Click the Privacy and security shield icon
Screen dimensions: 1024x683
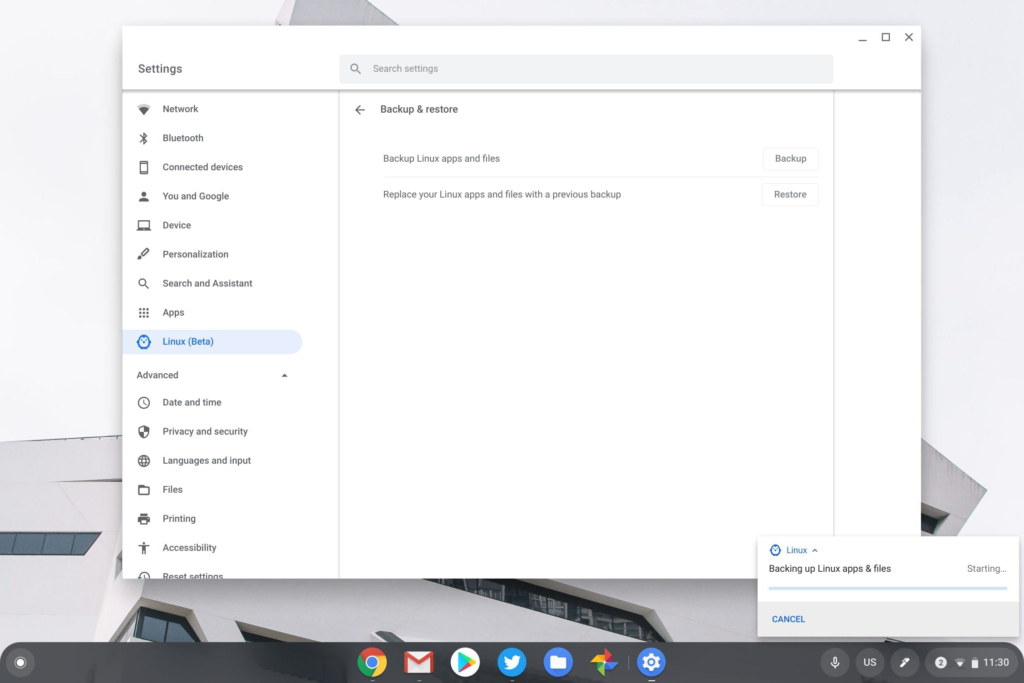144,432
